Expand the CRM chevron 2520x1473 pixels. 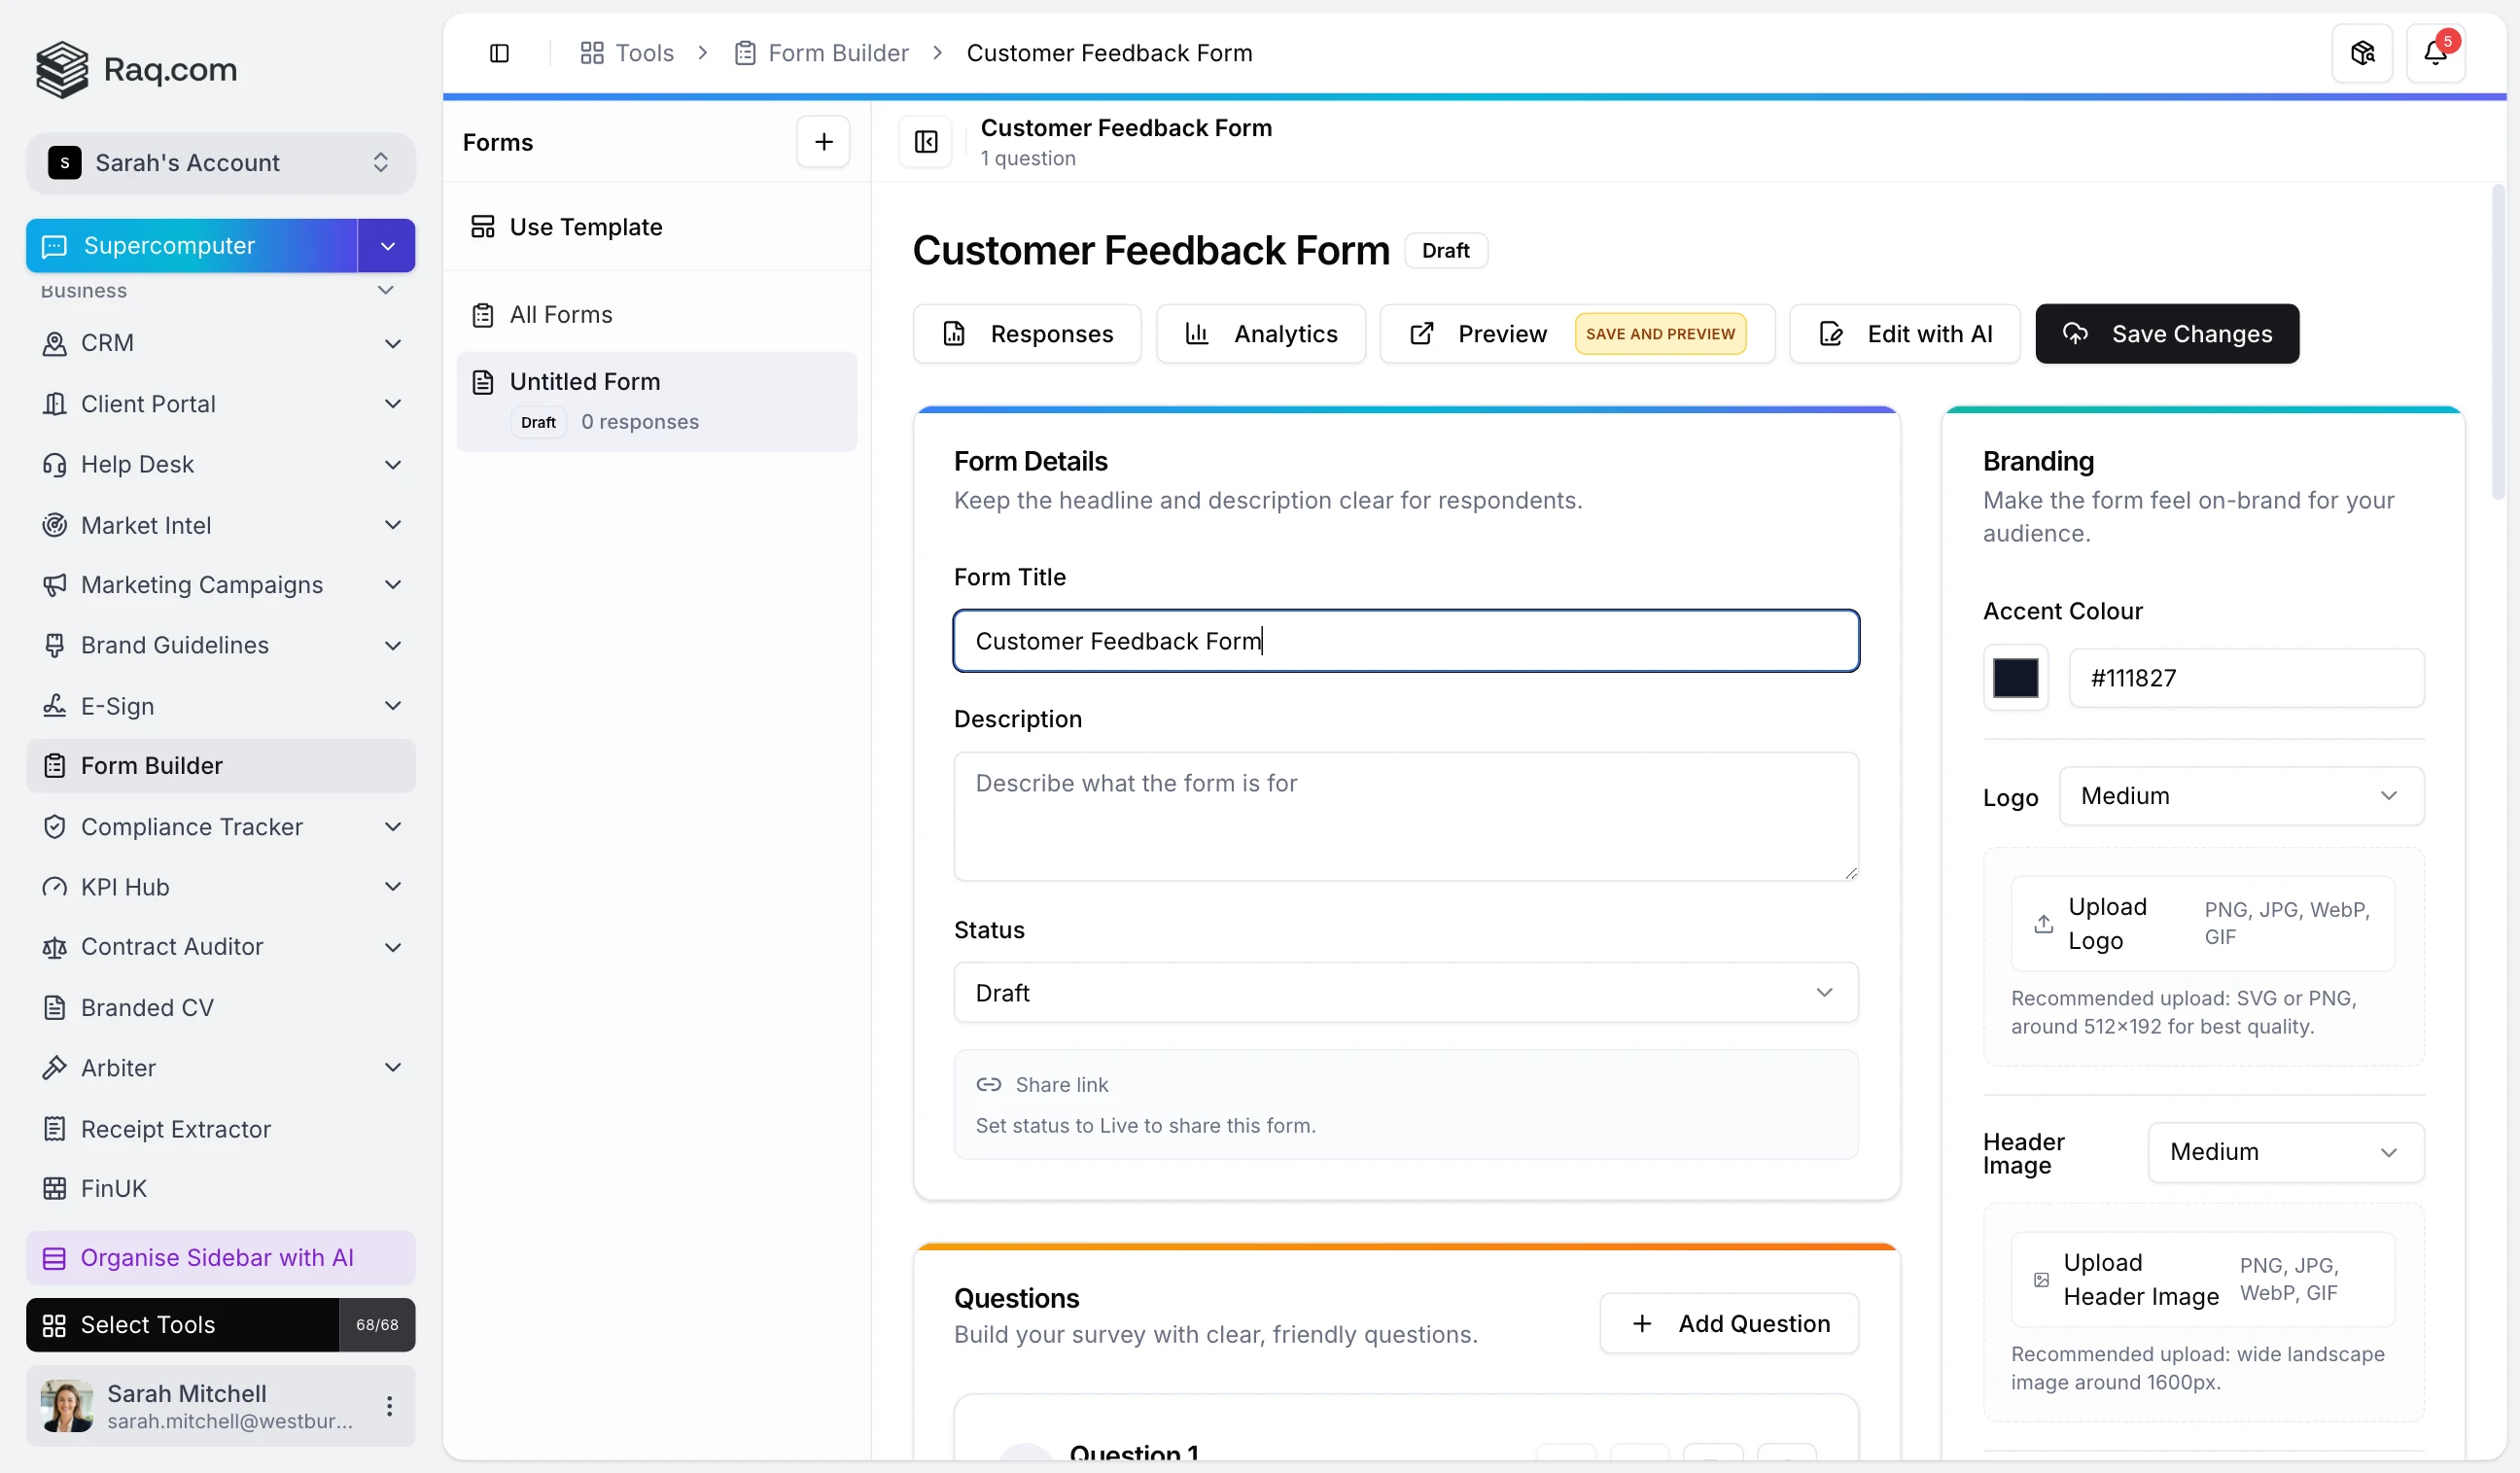[x=393, y=343]
